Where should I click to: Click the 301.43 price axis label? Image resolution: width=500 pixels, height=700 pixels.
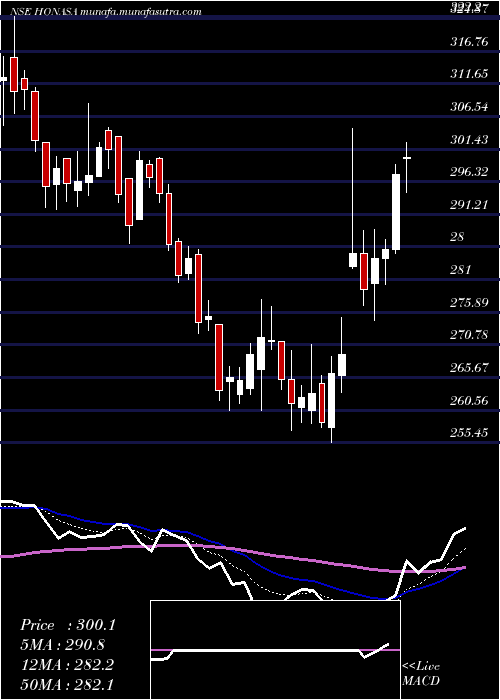point(469,140)
